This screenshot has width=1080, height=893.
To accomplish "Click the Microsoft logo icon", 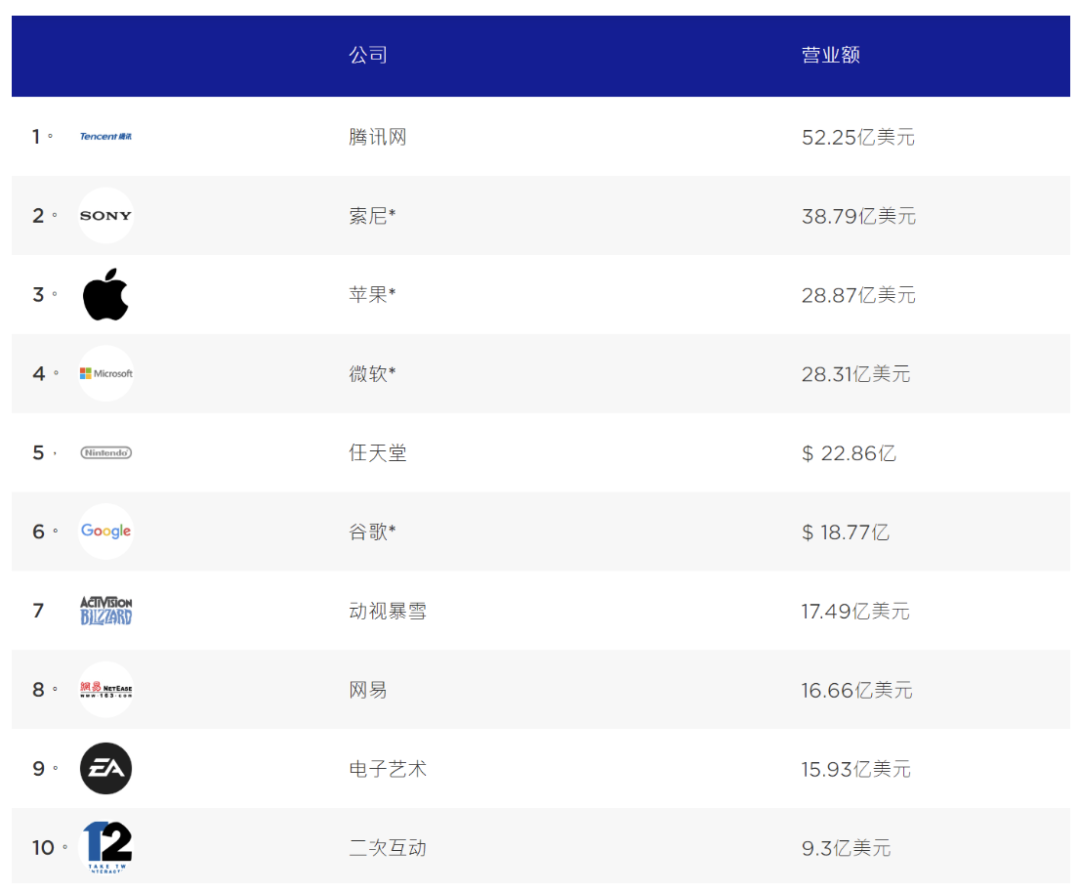I will pyautogui.click(x=106, y=373).
